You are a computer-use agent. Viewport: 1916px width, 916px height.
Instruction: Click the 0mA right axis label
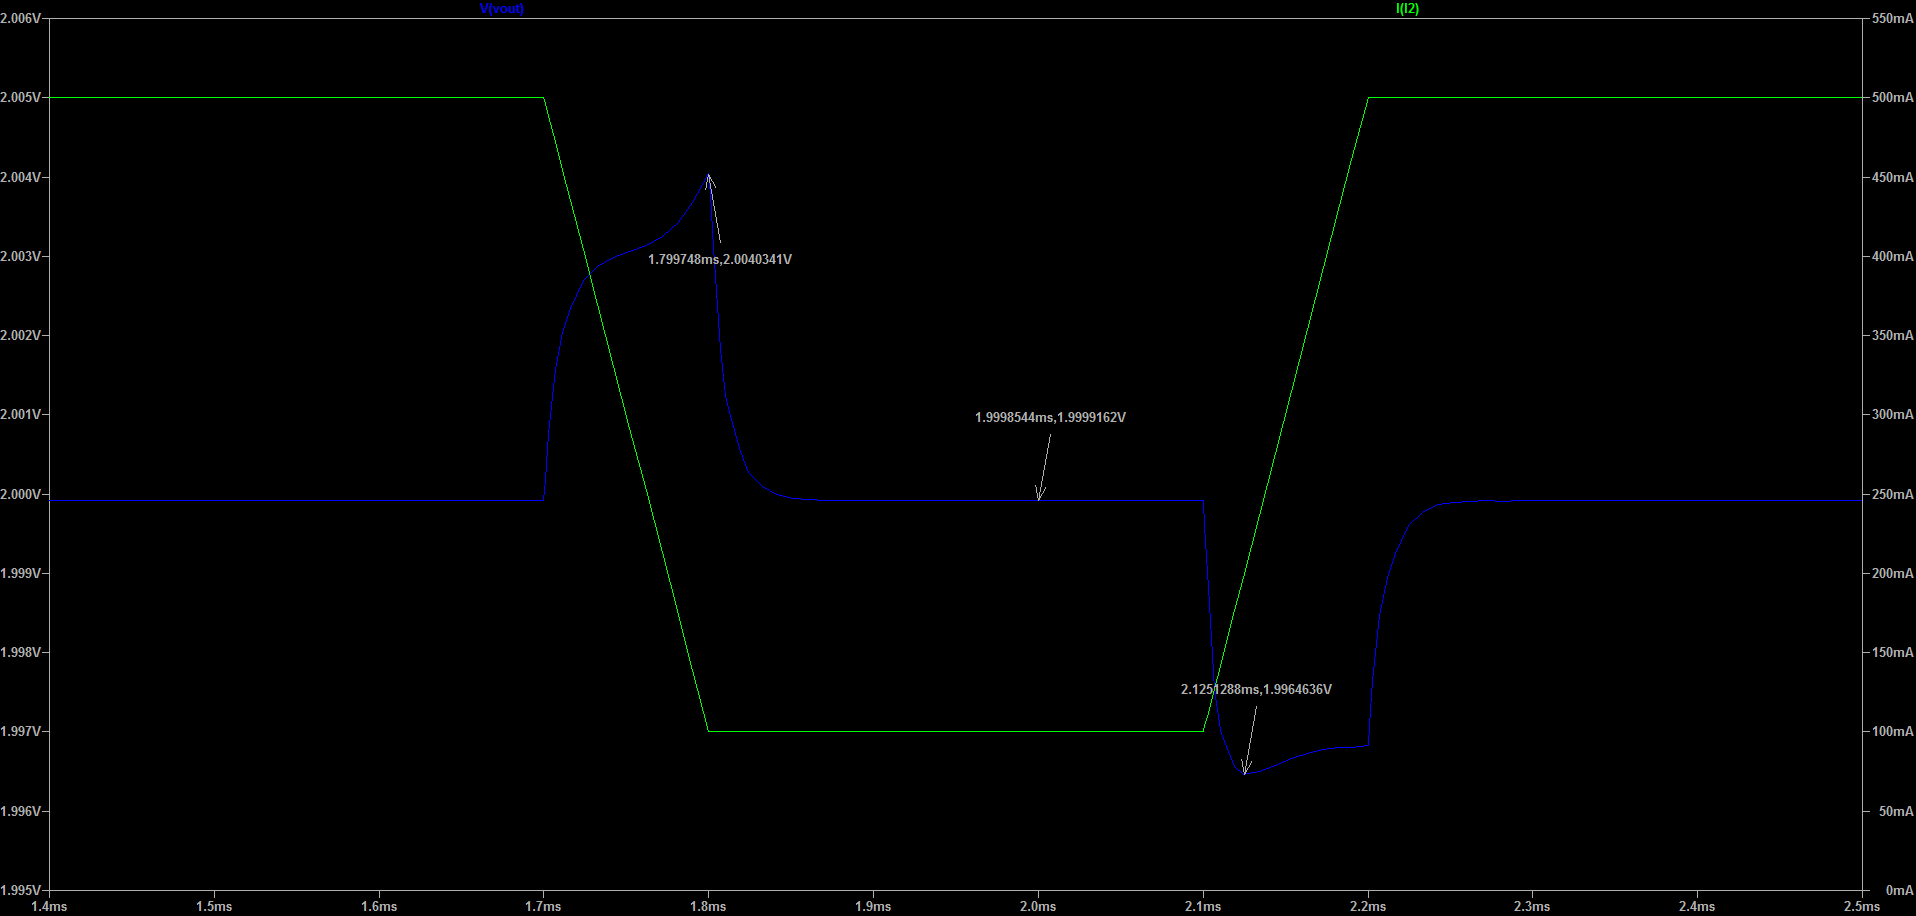pos(1899,891)
